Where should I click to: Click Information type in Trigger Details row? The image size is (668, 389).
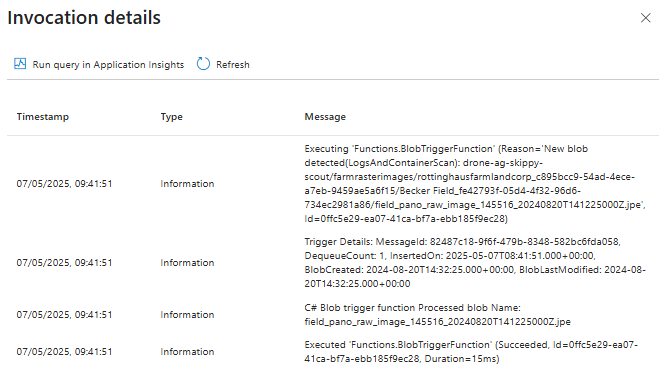187,262
